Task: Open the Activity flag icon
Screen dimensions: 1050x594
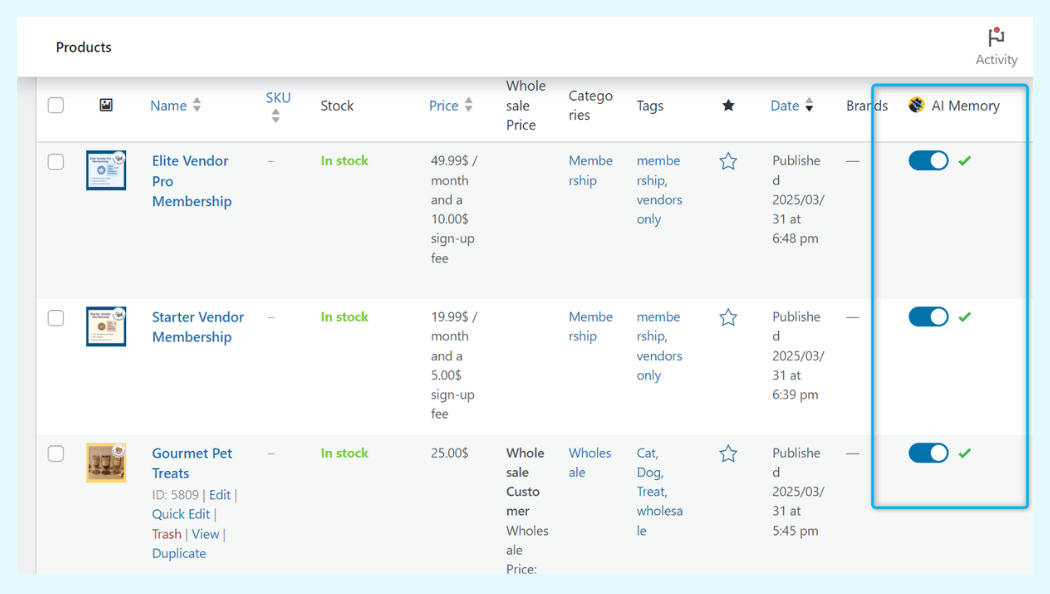Action: 996,38
